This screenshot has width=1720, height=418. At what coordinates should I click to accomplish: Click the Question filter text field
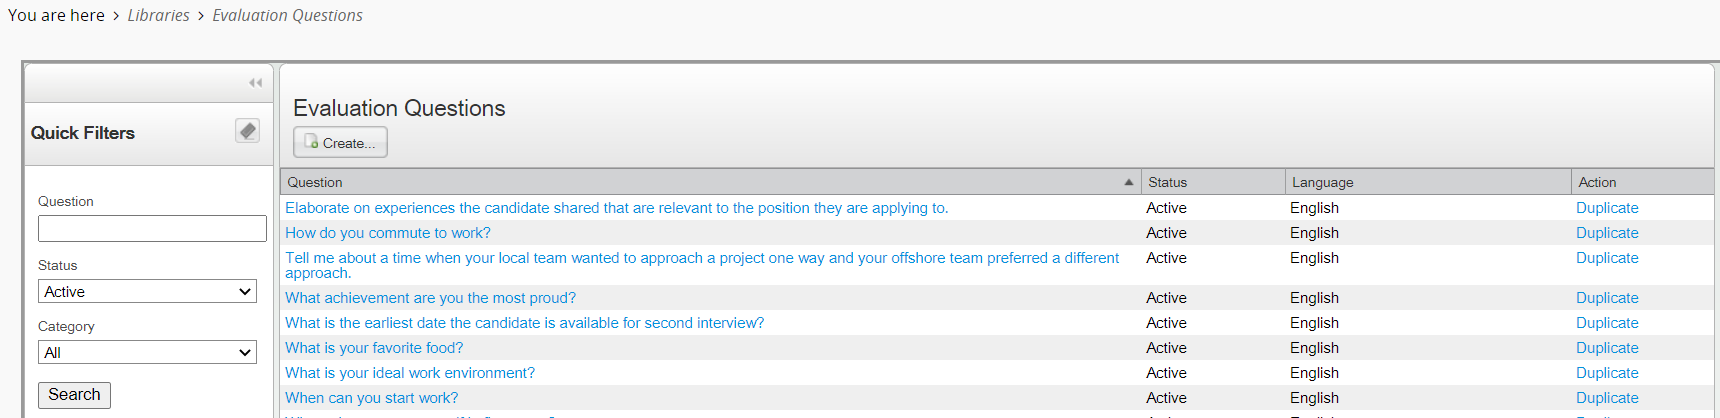152,229
